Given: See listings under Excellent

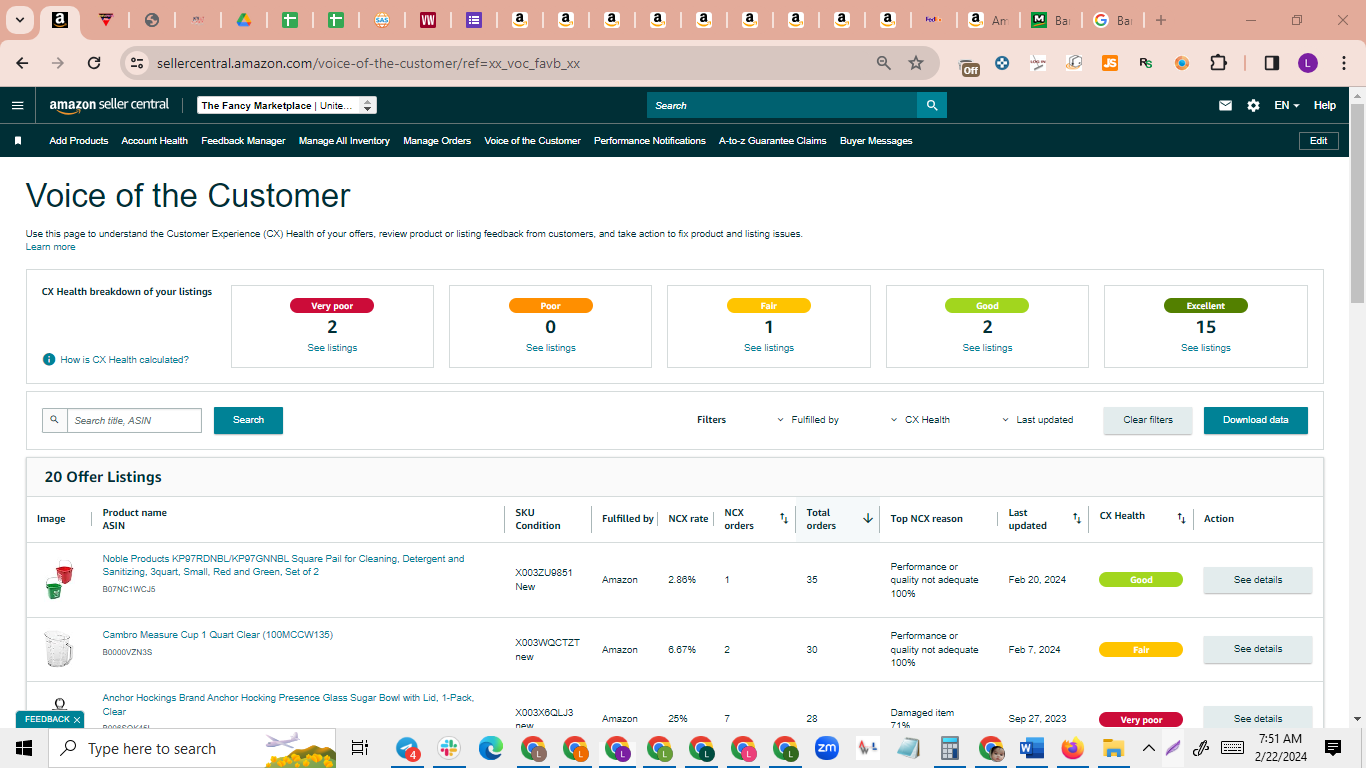Looking at the screenshot, I should point(1206,348).
